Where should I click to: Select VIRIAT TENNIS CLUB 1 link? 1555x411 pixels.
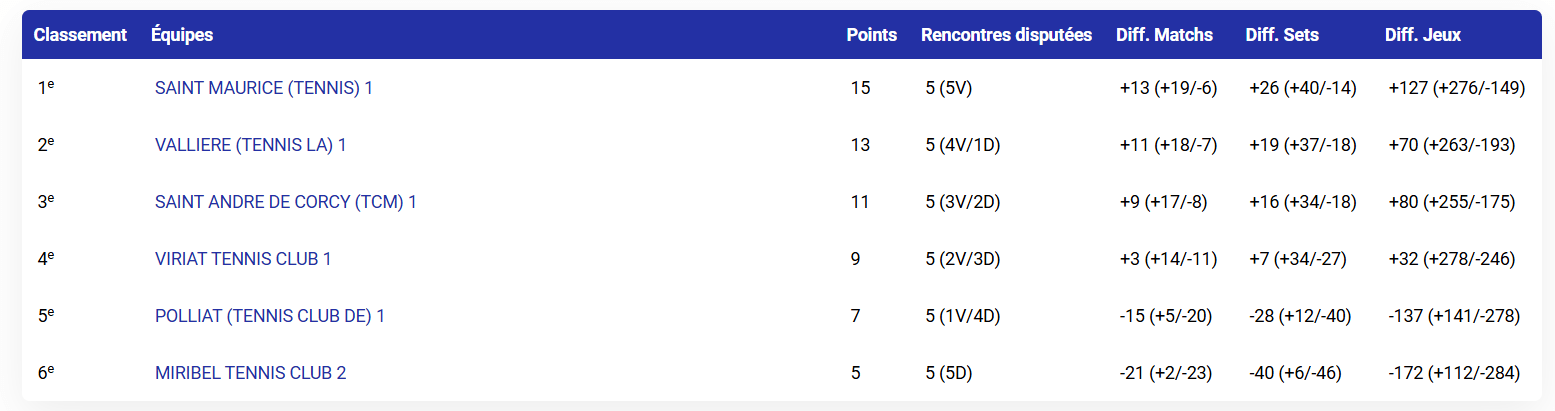243,259
